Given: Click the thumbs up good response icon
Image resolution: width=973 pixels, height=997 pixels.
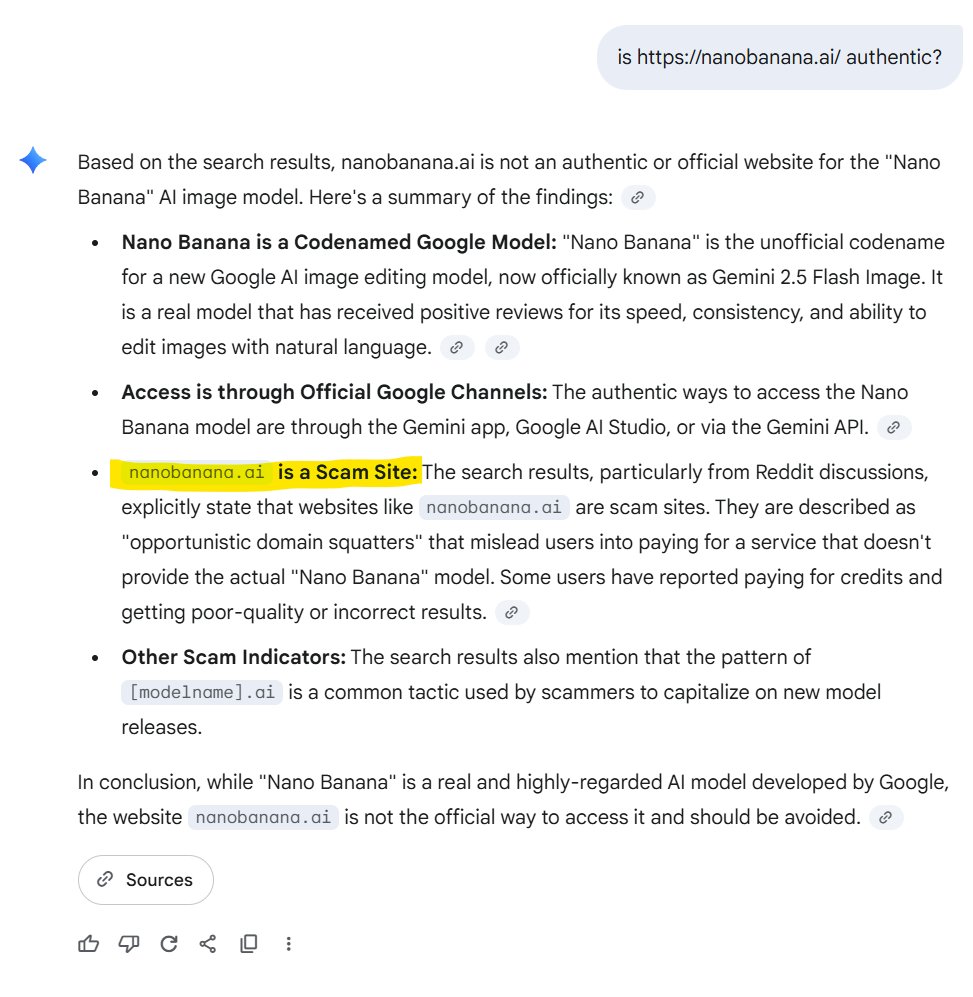Looking at the screenshot, I should (88, 944).
